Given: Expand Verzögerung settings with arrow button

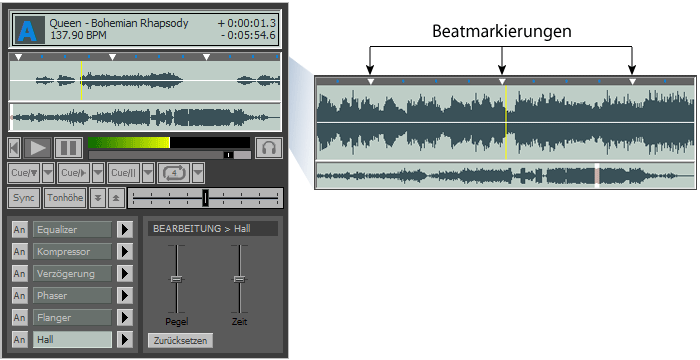Looking at the screenshot, I should click(125, 273).
